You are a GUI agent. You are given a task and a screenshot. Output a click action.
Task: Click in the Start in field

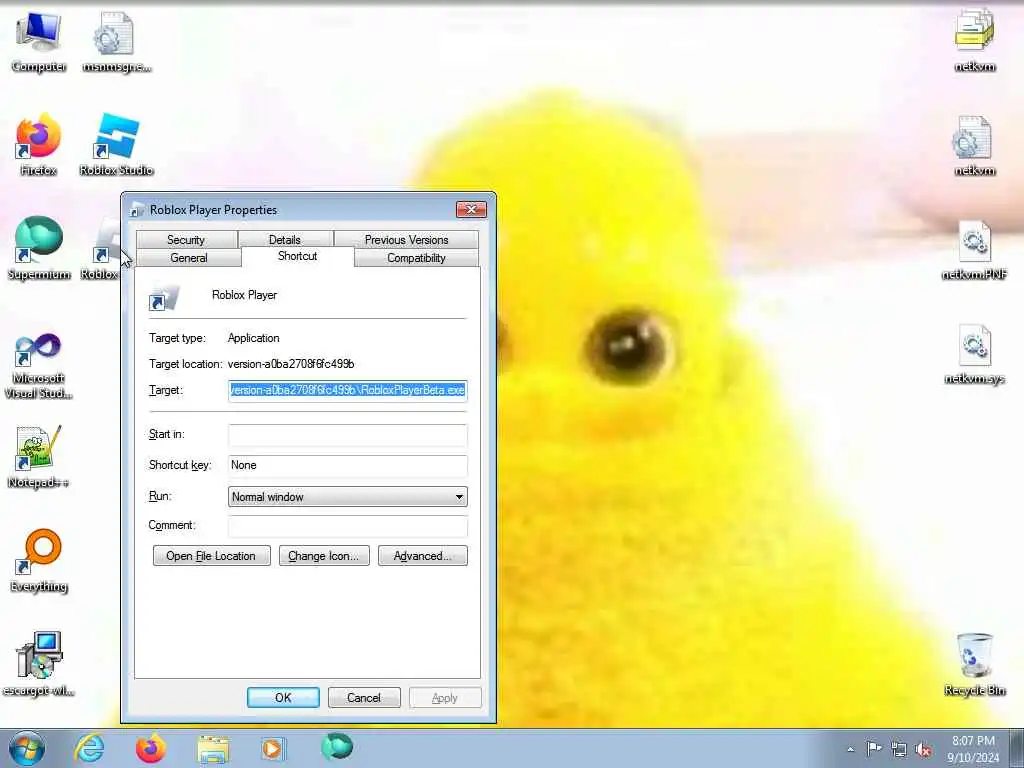click(x=347, y=434)
